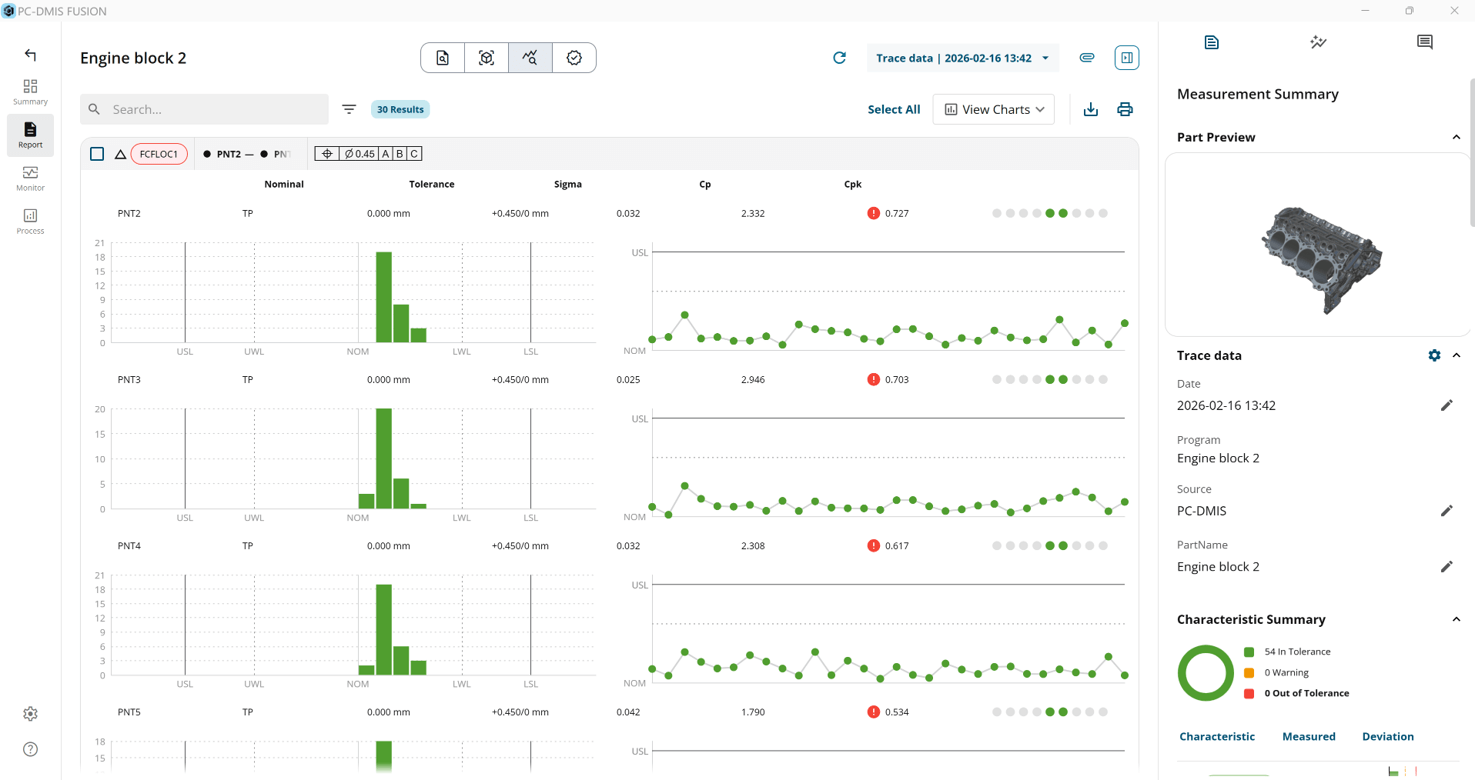Image resolution: width=1475 pixels, height=780 pixels.
Task: Select the trend analysis view button
Action: tap(530, 58)
